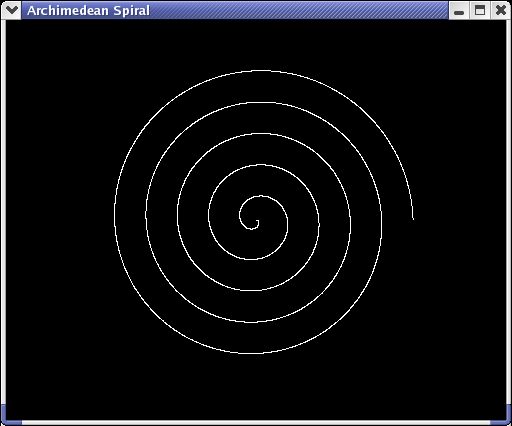Click the top of the smallest inner spiral loop

(x=261, y=196)
